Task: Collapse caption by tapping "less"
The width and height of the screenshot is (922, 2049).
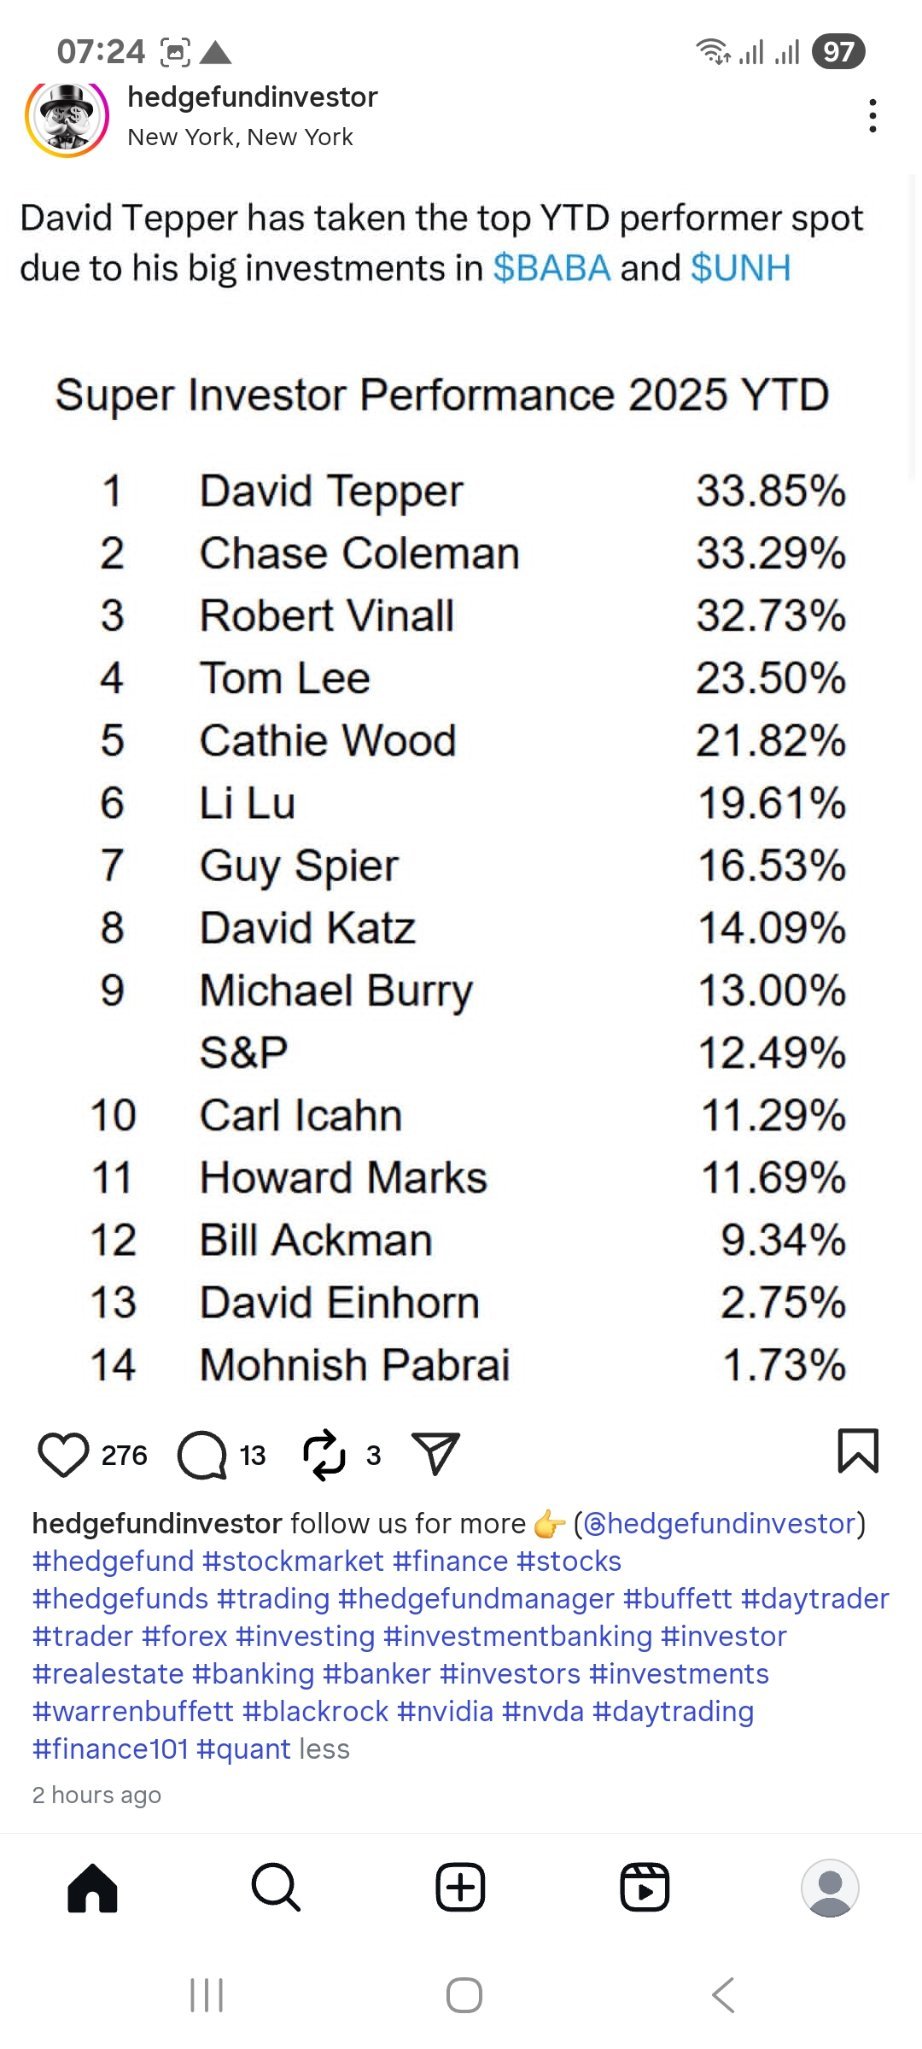Action: [x=324, y=1749]
